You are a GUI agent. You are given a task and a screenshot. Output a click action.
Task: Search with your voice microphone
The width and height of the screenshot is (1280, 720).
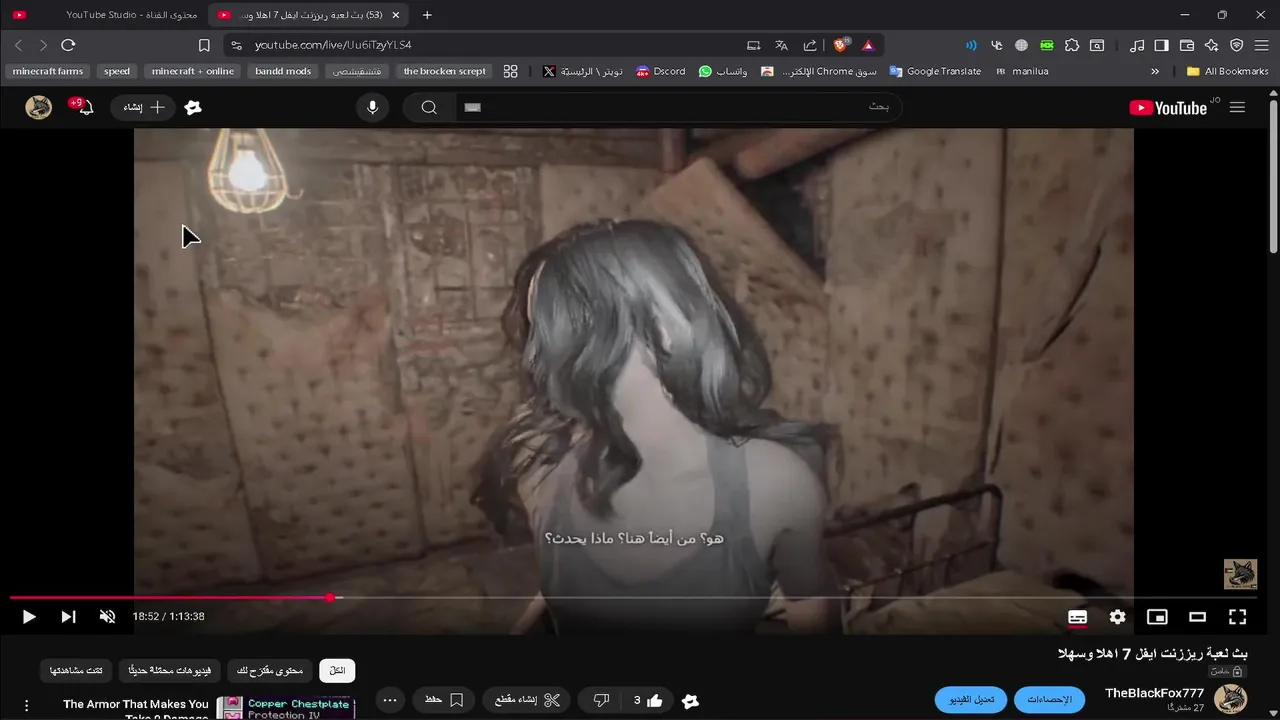pyautogui.click(x=373, y=107)
